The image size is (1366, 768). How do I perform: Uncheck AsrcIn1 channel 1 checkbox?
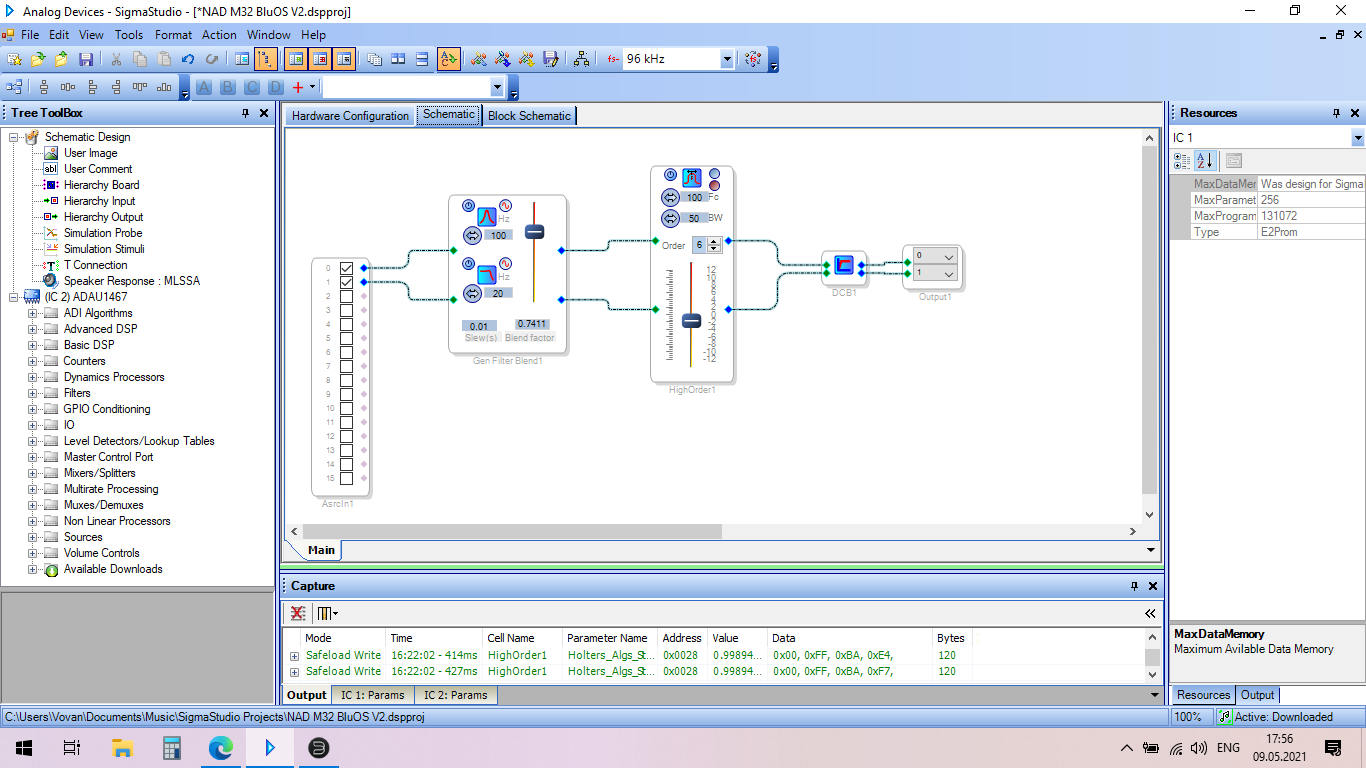pyautogui.click(x=346, y=282)
